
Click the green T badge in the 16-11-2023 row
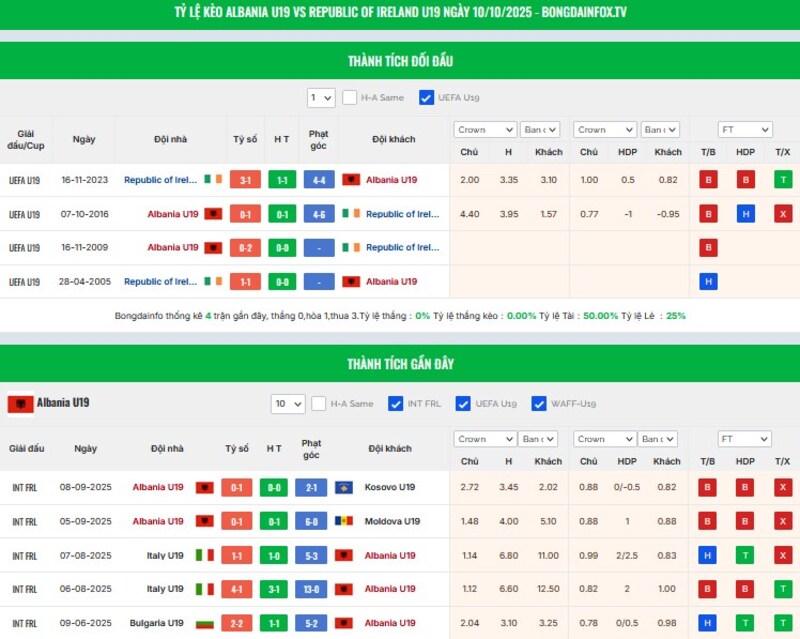pos(782,180)
